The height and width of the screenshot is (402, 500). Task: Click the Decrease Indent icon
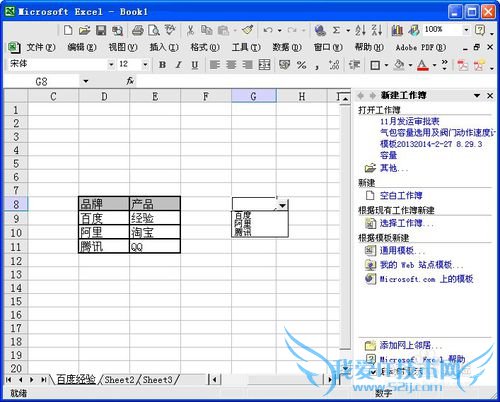coord(354,65)
